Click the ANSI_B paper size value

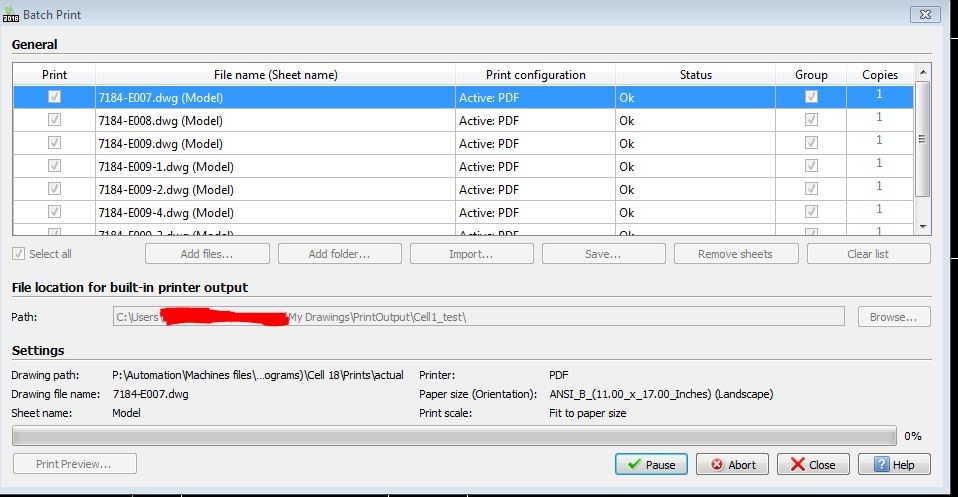click(661, 394)
